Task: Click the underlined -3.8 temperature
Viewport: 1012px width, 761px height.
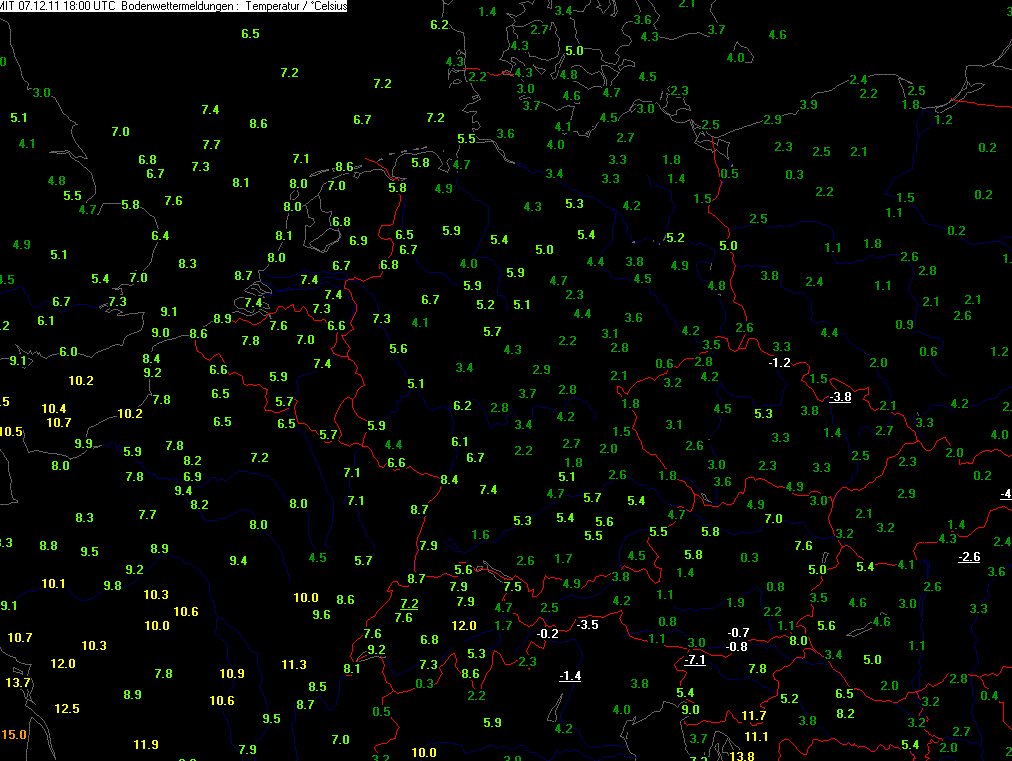Action: tap(840, 396)
